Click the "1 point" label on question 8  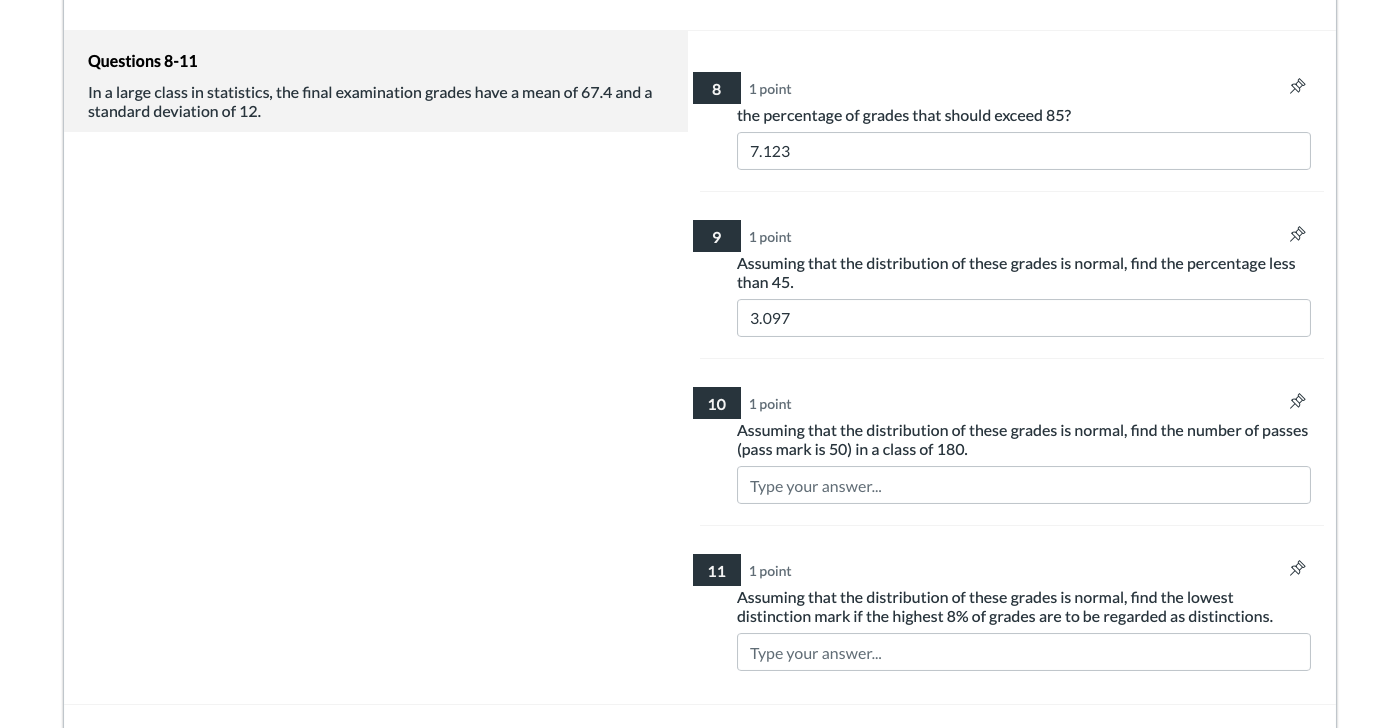[769, 88]
